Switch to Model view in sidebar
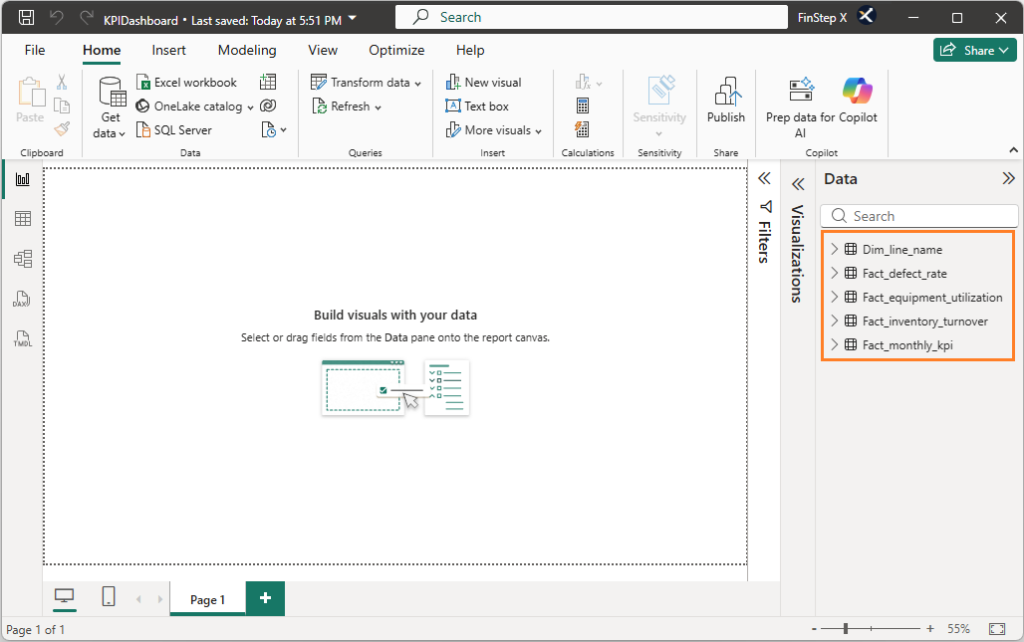The width and height of the screenshot is (1024, 642). (23, 259)
